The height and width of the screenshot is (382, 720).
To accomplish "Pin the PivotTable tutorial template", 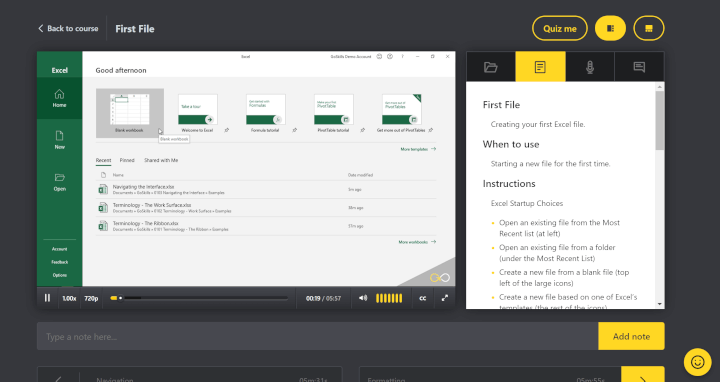I will [362, 130].
